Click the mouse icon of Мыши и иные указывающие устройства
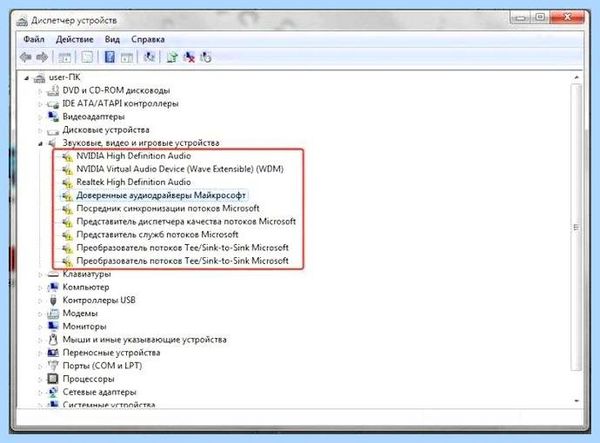This screenshot has height=443, width=600. click(x=53, y=339)
